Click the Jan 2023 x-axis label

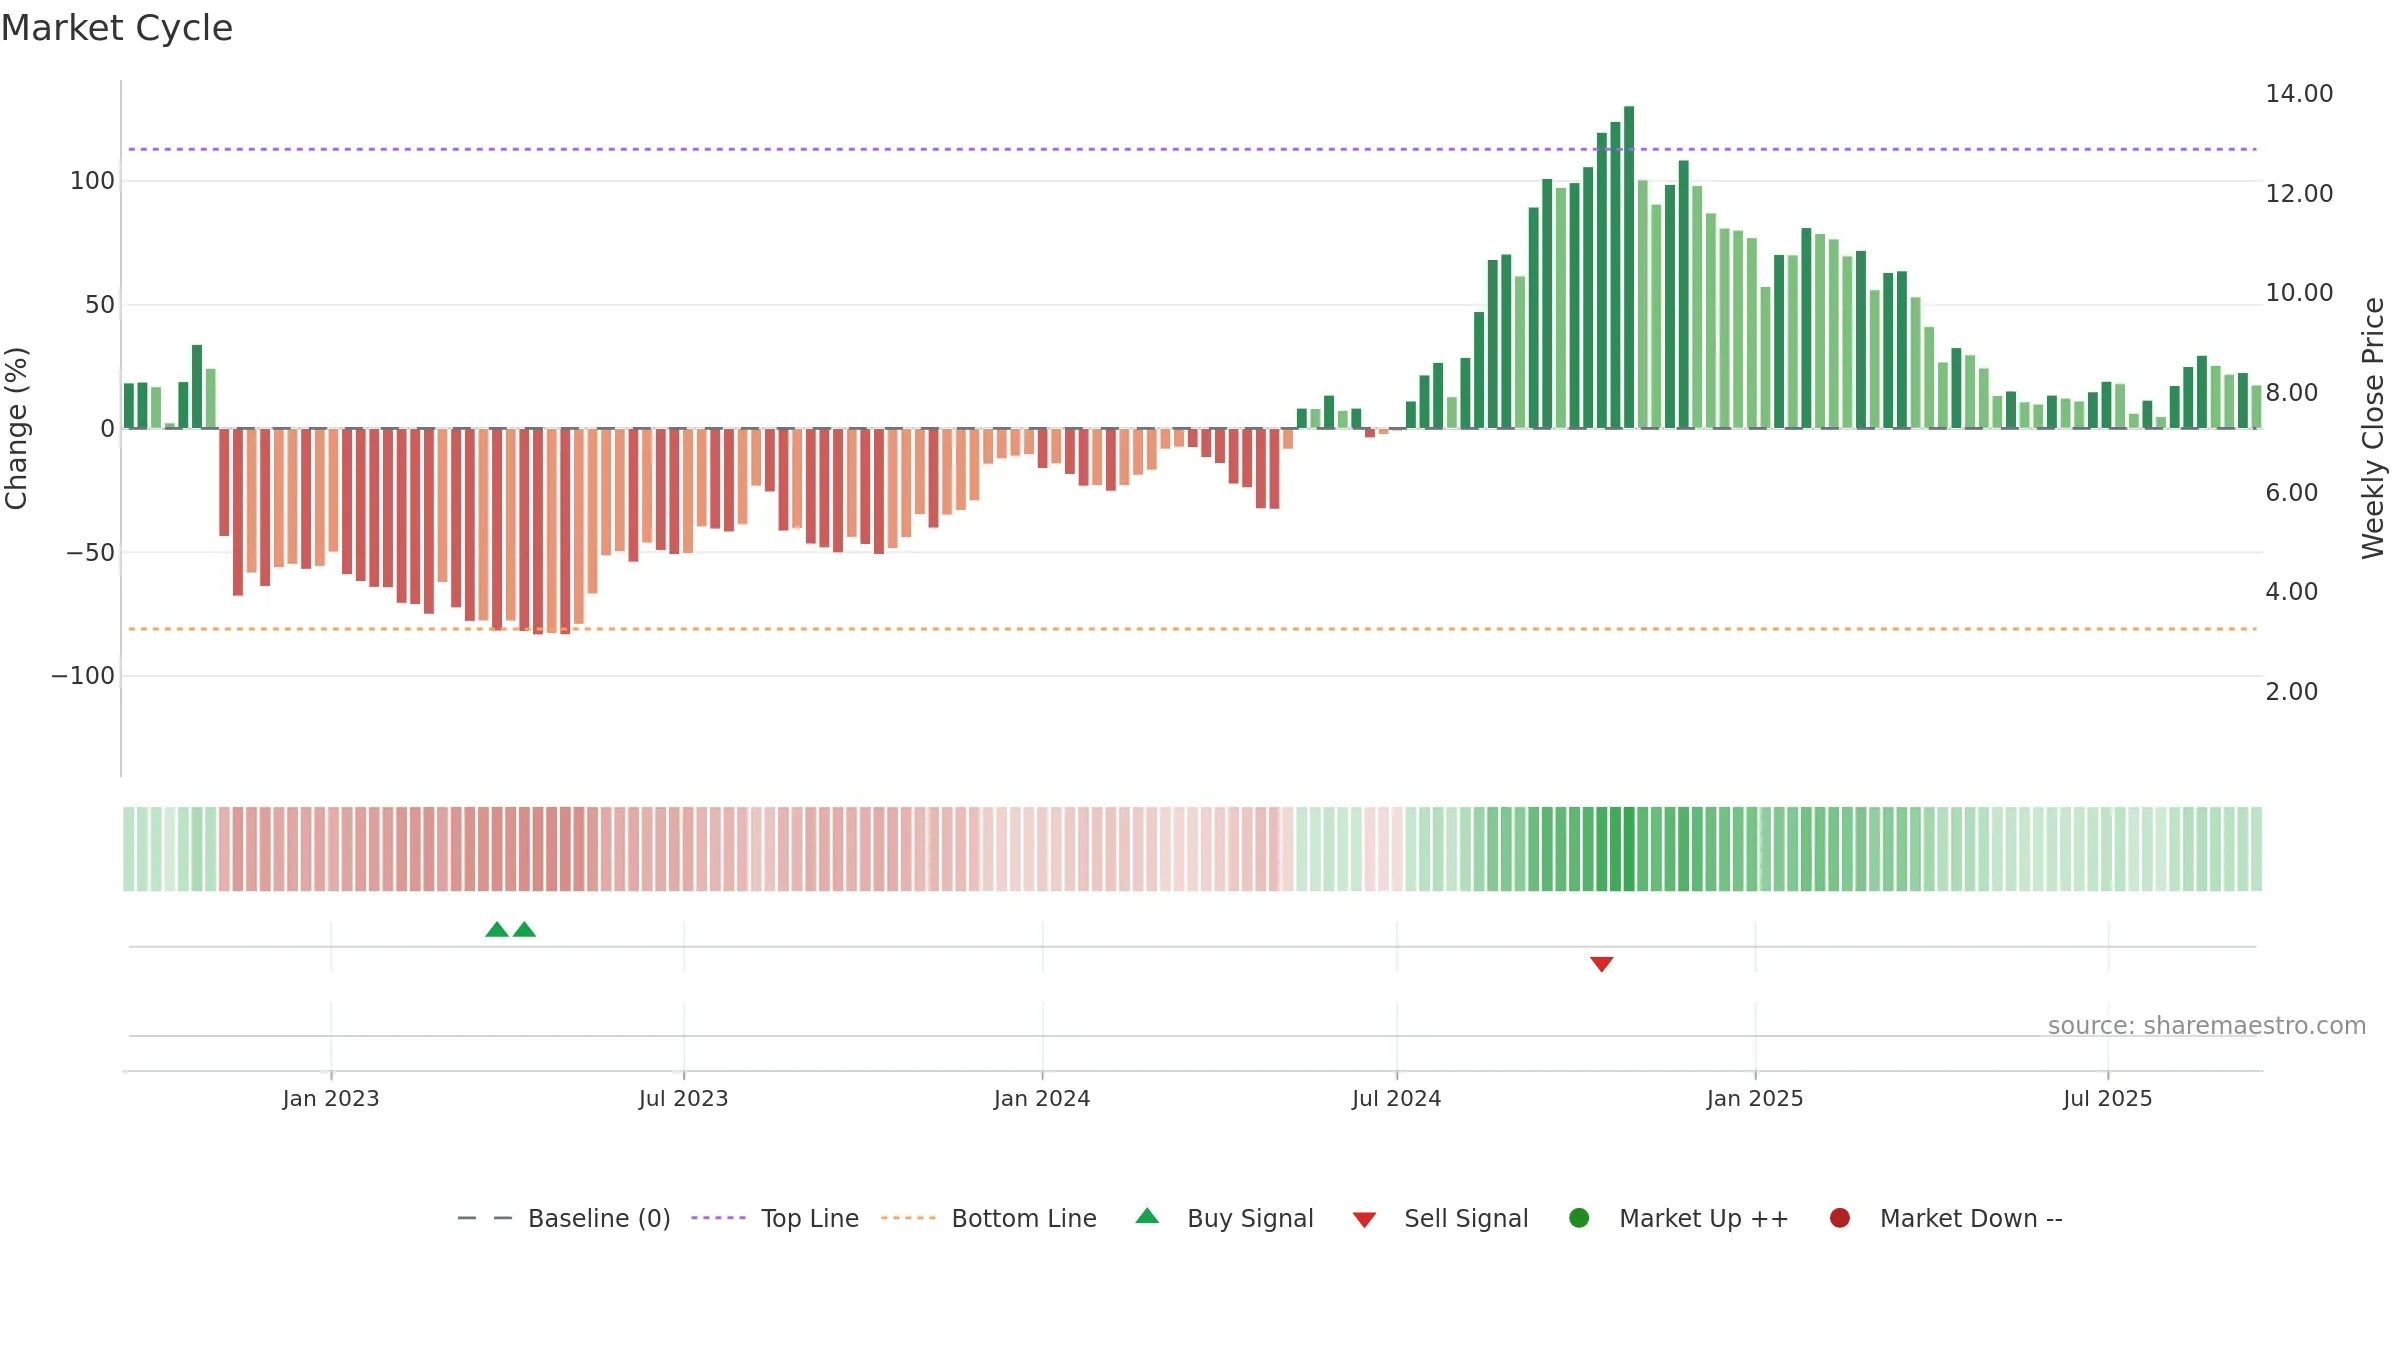coord(331,1098)
